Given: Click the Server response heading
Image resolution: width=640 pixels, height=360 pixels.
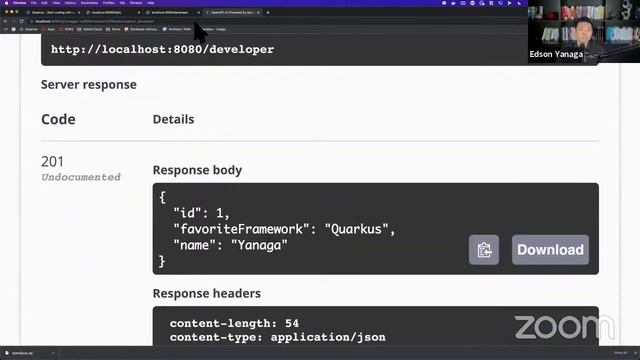Looking at the screenshot, I should 89,84.
